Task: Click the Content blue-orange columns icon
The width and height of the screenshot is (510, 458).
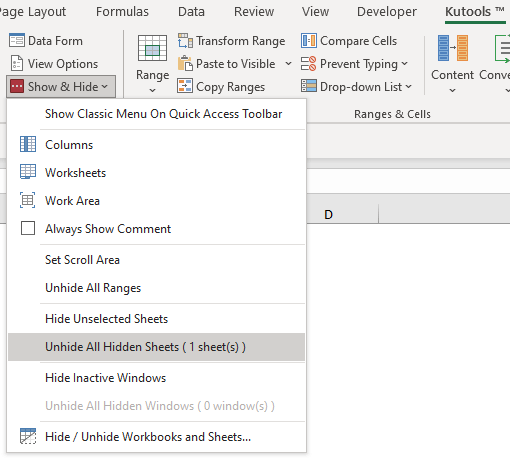Action: click(453, 48)
